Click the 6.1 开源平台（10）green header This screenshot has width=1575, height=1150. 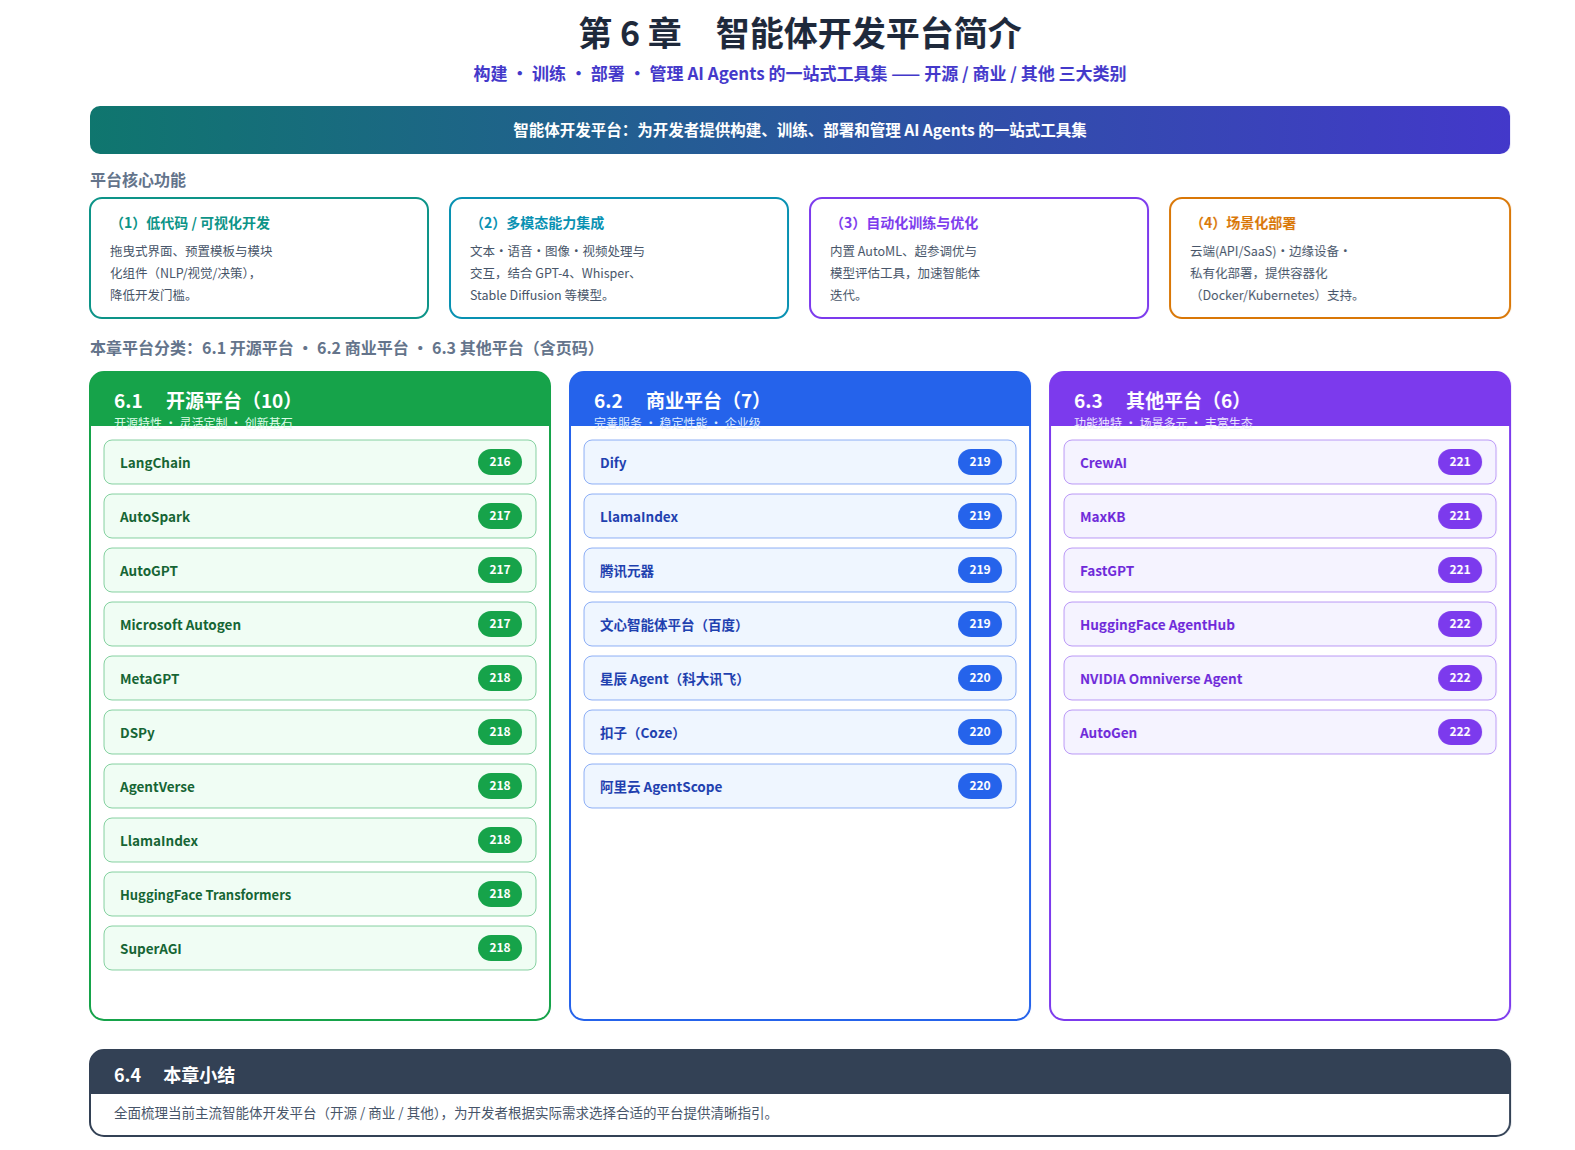click(x=320, y=399)
